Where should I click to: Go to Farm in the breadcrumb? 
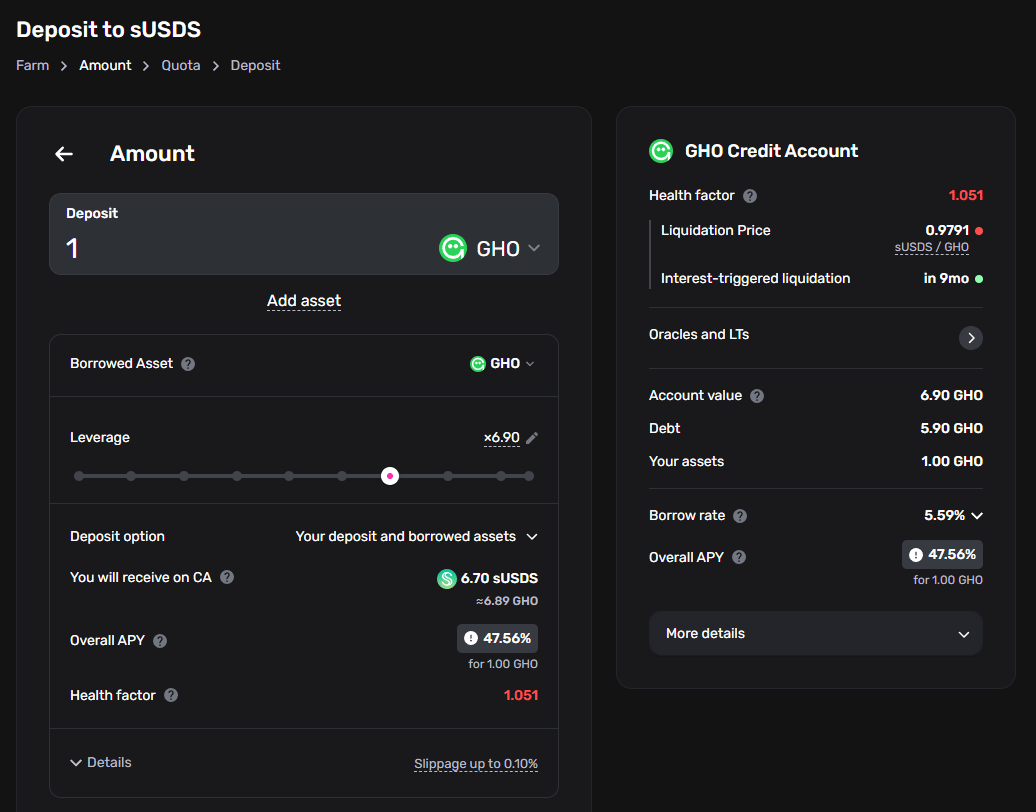(x=32, y=65)
